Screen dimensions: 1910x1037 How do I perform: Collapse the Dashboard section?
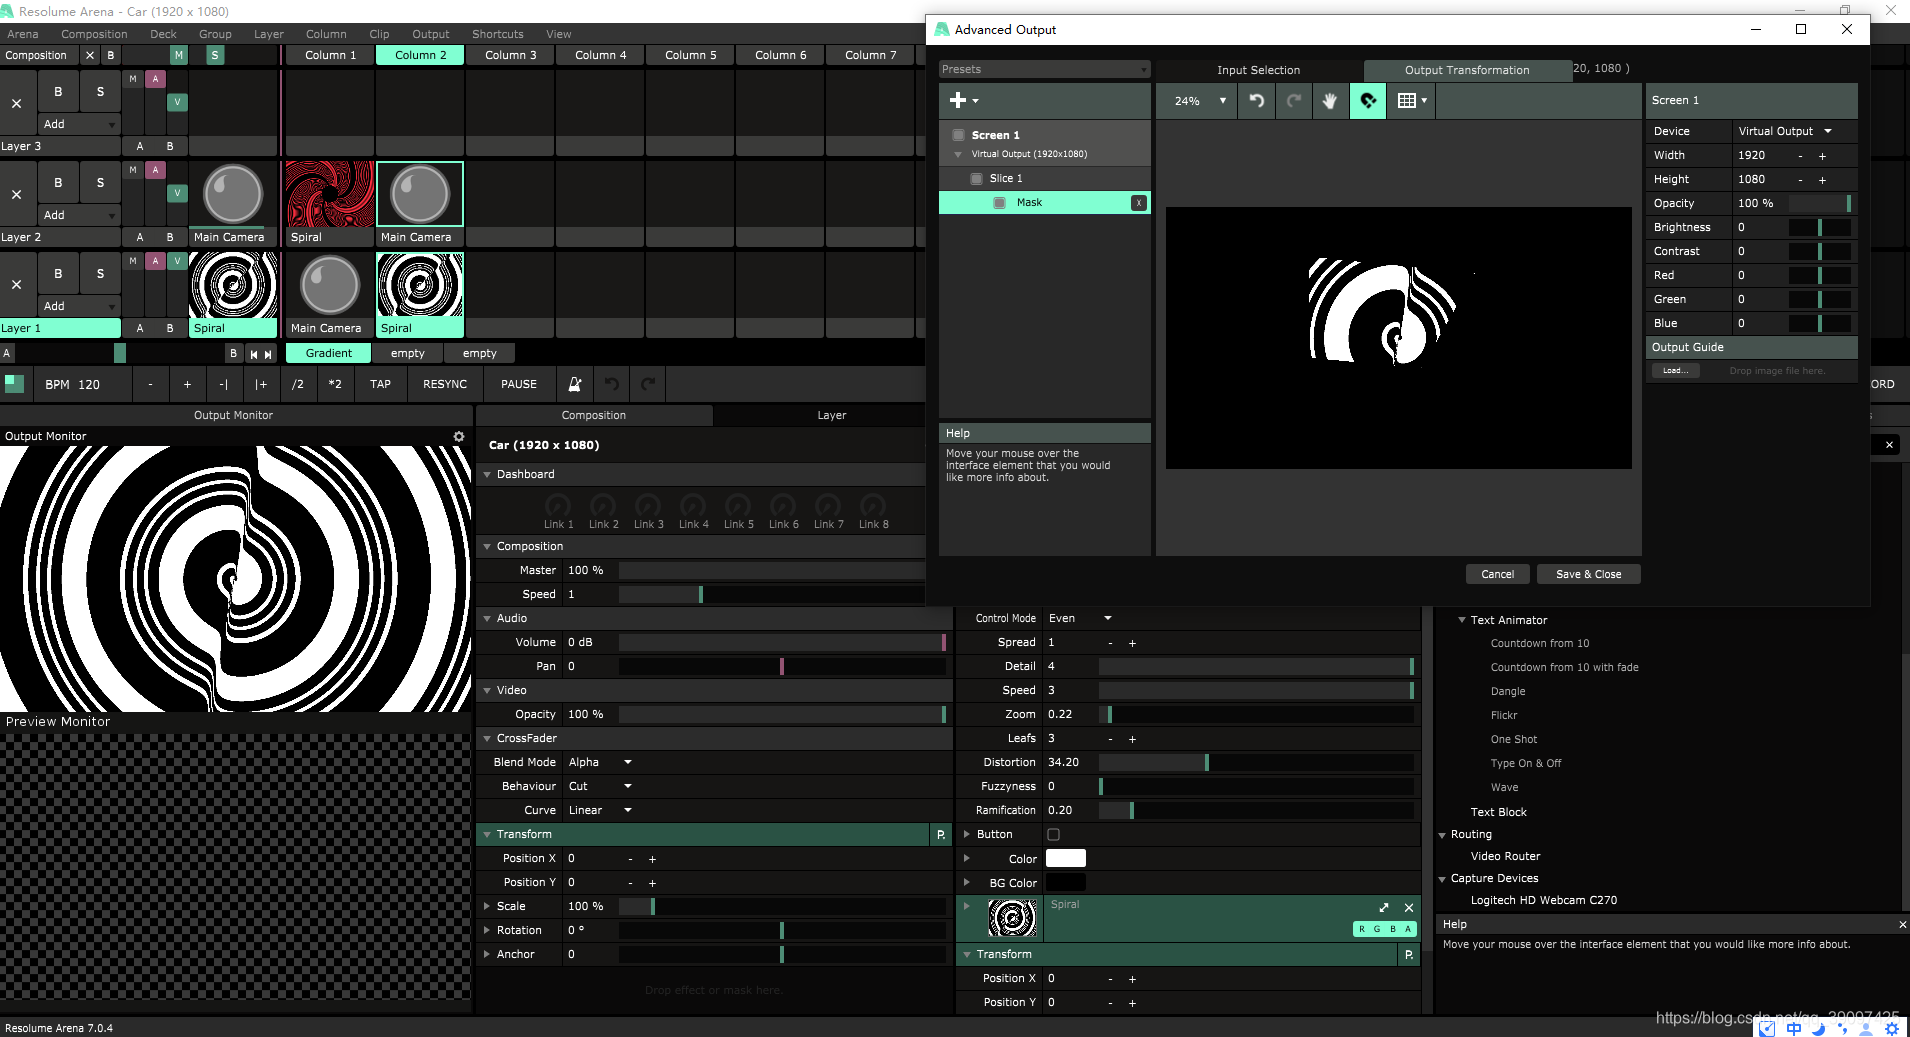(487, 475)
